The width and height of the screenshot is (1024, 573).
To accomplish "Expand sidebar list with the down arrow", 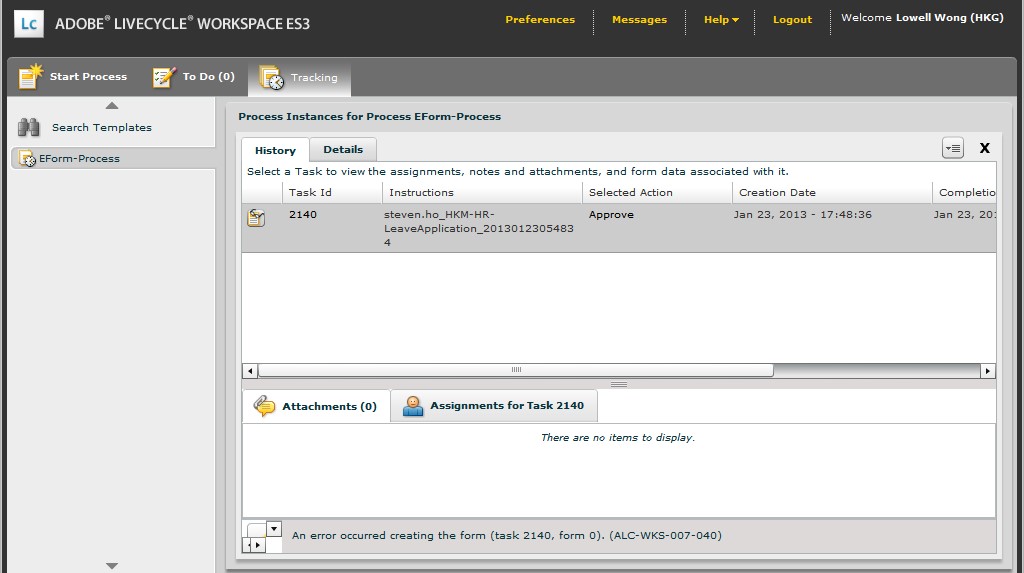I will (x=112, y=566).
